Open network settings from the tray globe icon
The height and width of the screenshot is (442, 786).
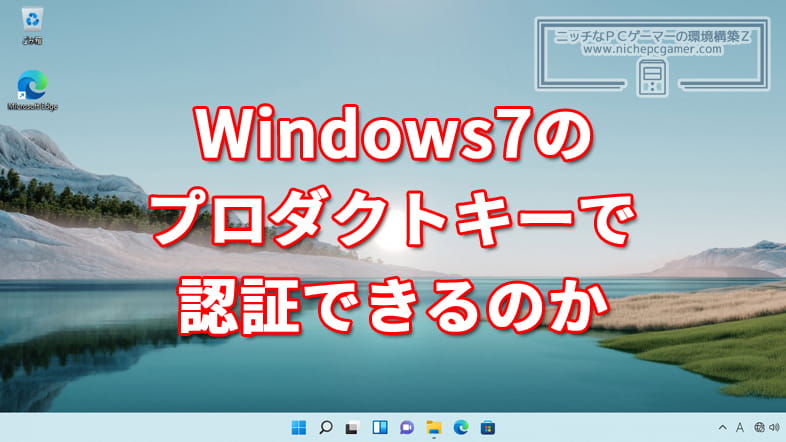[x=759, y=427]
